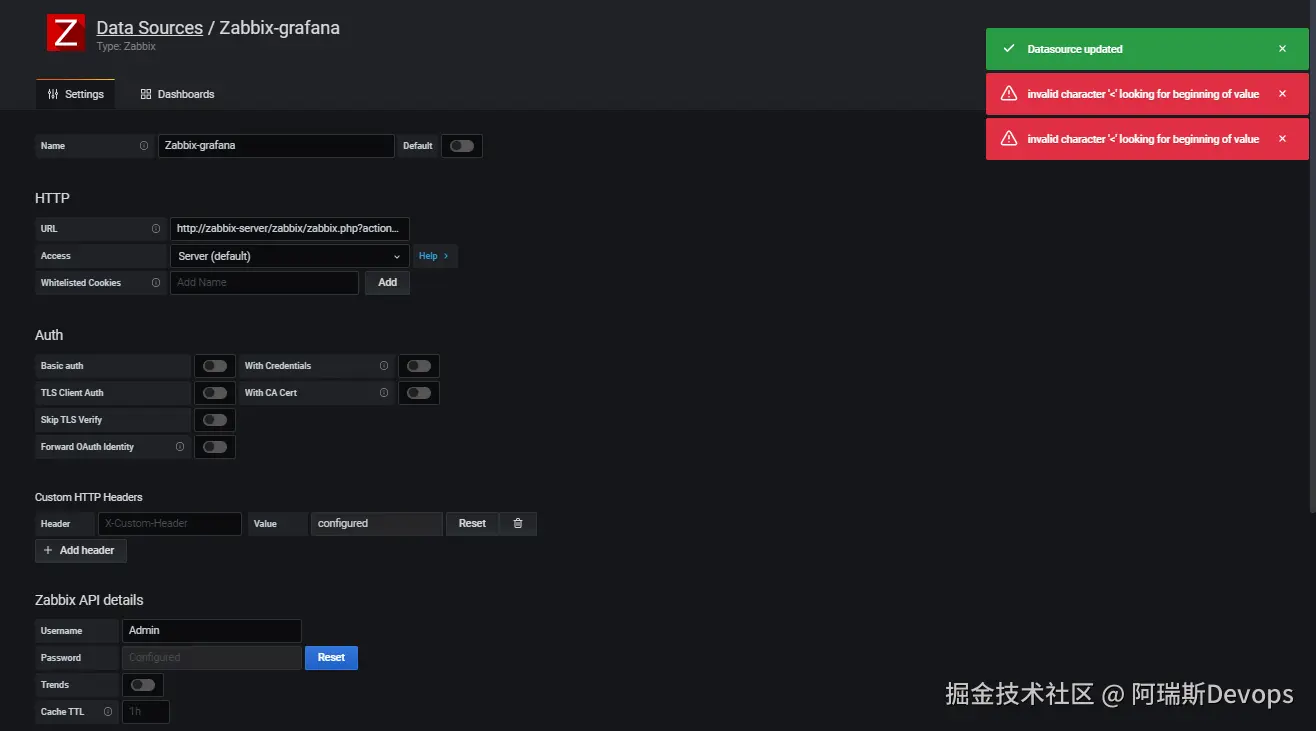This screenshot has width=1316, height=731.
Task: Click Add button for whitelisted cookies
Action: [387, 283]
